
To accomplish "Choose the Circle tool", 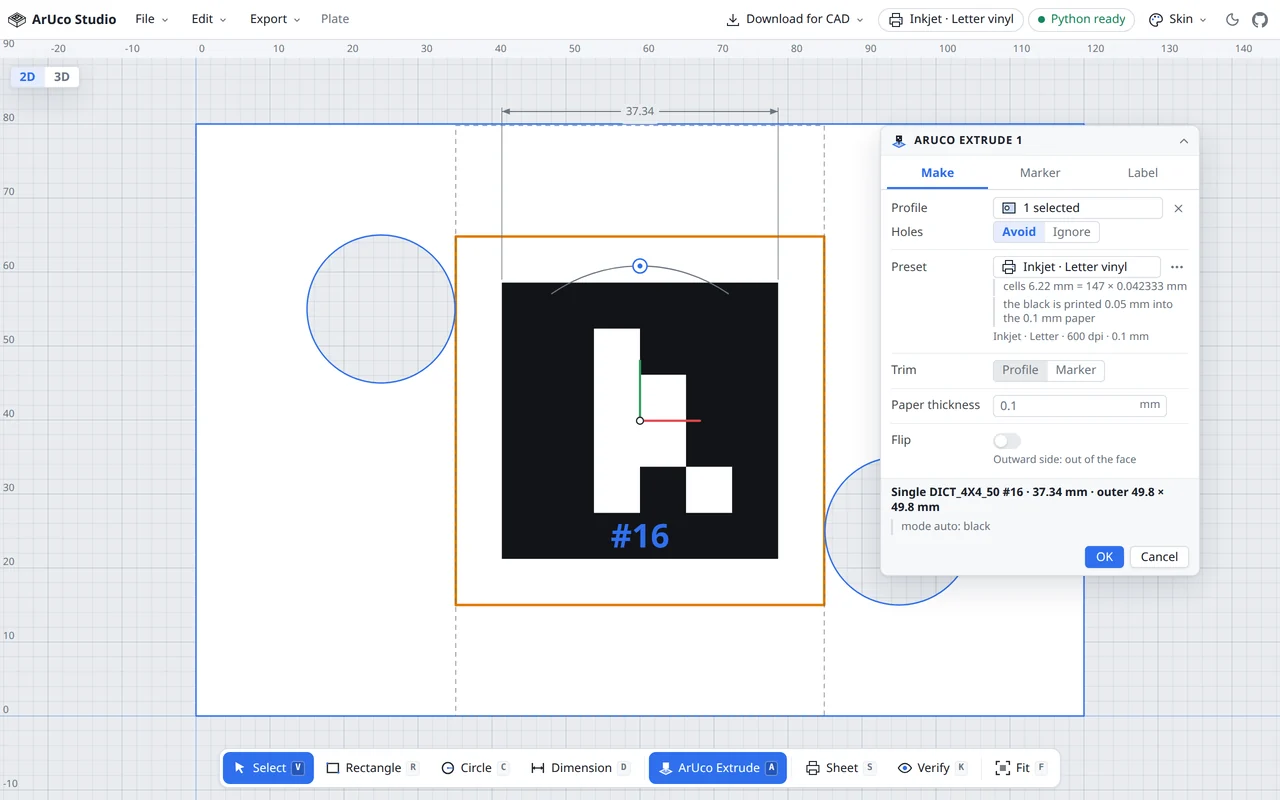I will 475,768.
